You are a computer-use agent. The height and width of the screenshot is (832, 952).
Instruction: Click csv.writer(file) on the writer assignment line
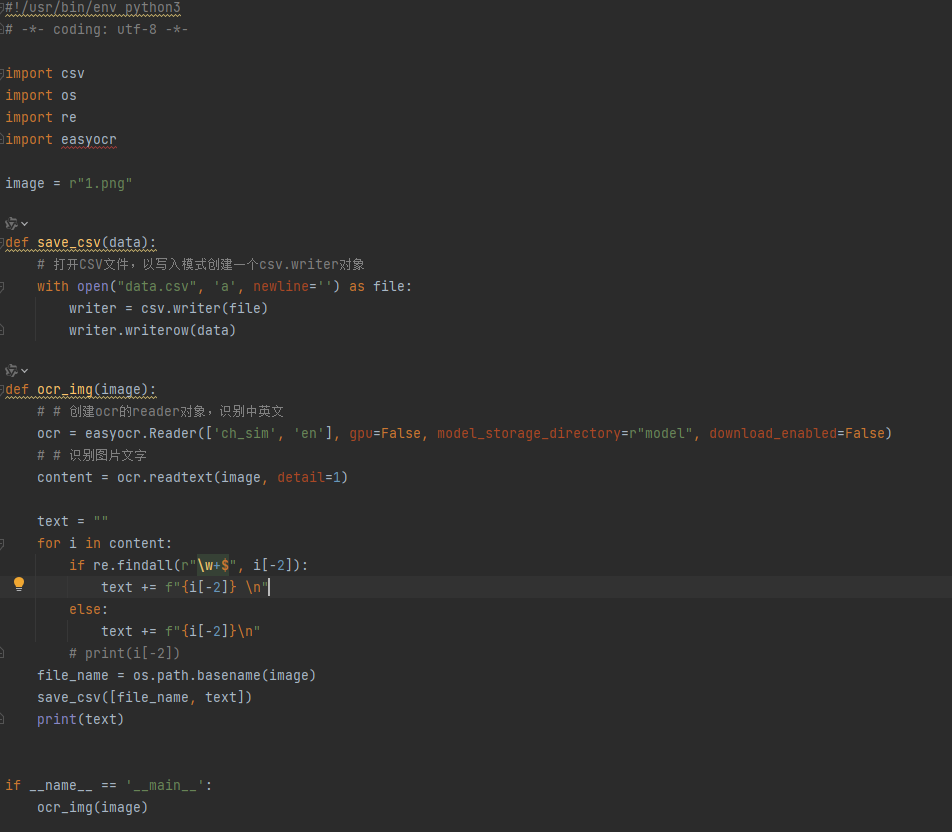(x=205, y=309)
